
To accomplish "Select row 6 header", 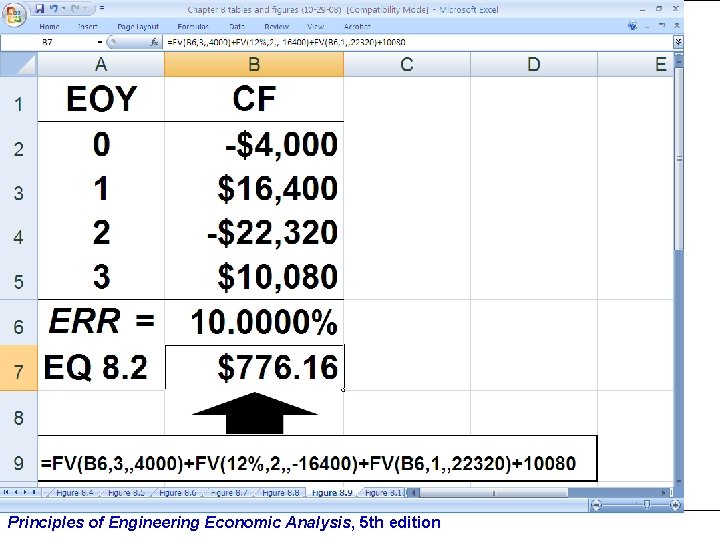I will coord(18,322).
